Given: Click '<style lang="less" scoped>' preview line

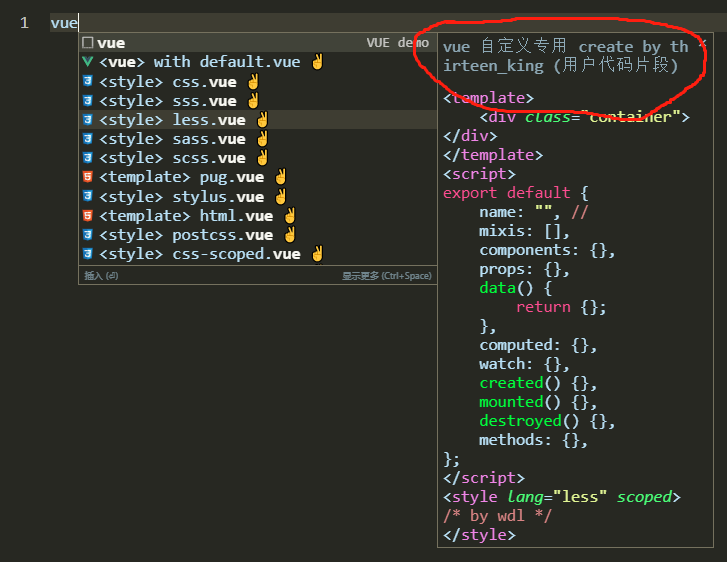Looking at the screenshot, I should [562, 497].
